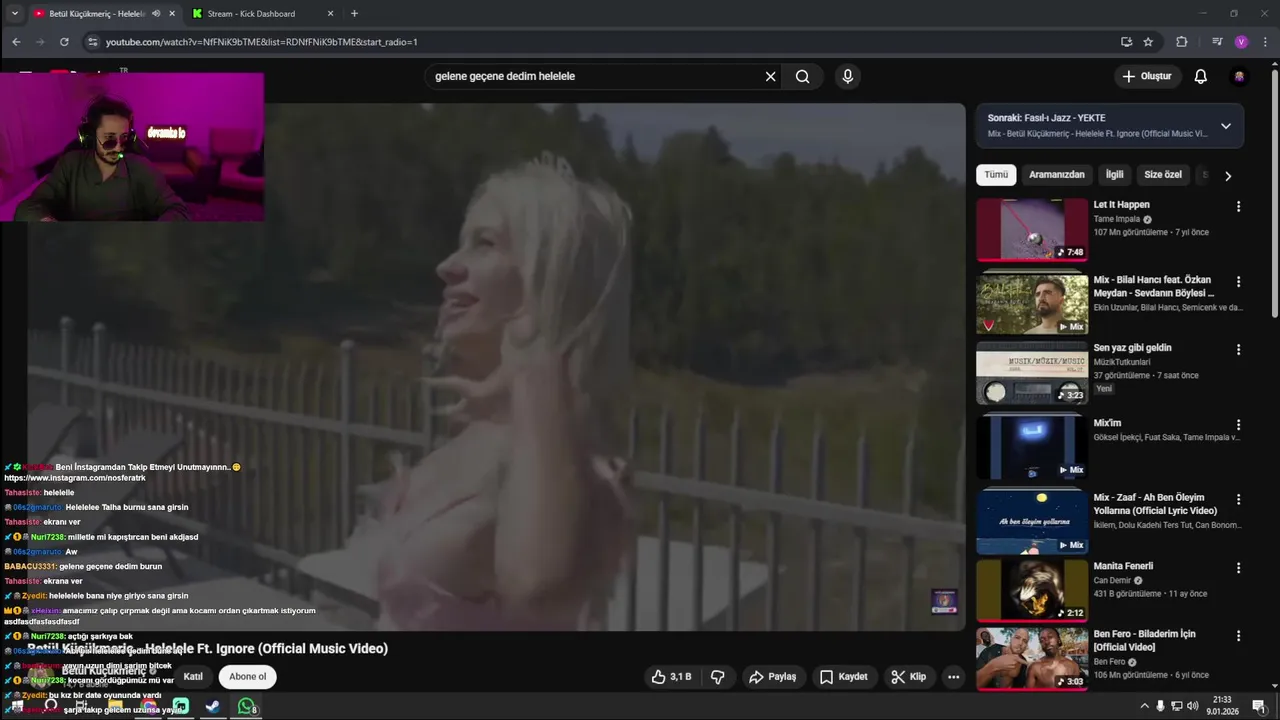Open Chrome three-dot menu
The width and height of the screenshot is (1280, 720).
click(x=1265, y=42)
